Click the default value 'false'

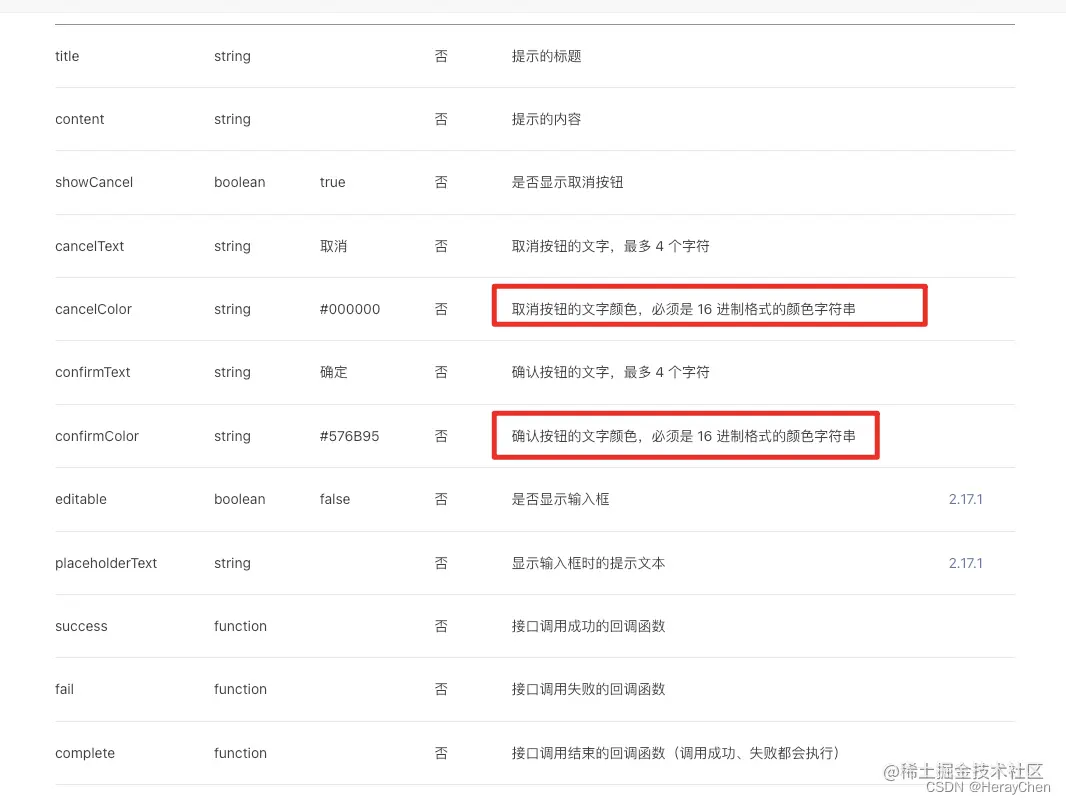coord(334,500)
